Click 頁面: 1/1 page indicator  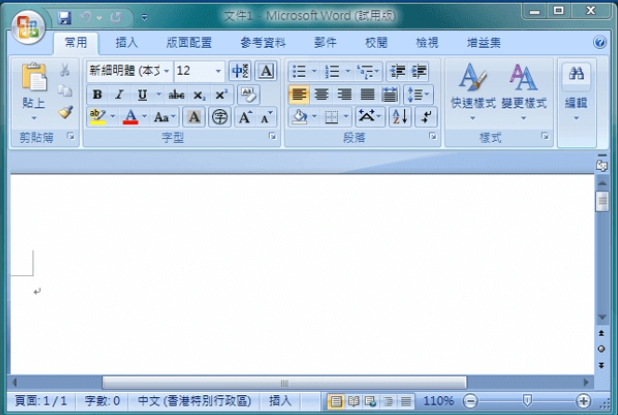pos(41,401)
